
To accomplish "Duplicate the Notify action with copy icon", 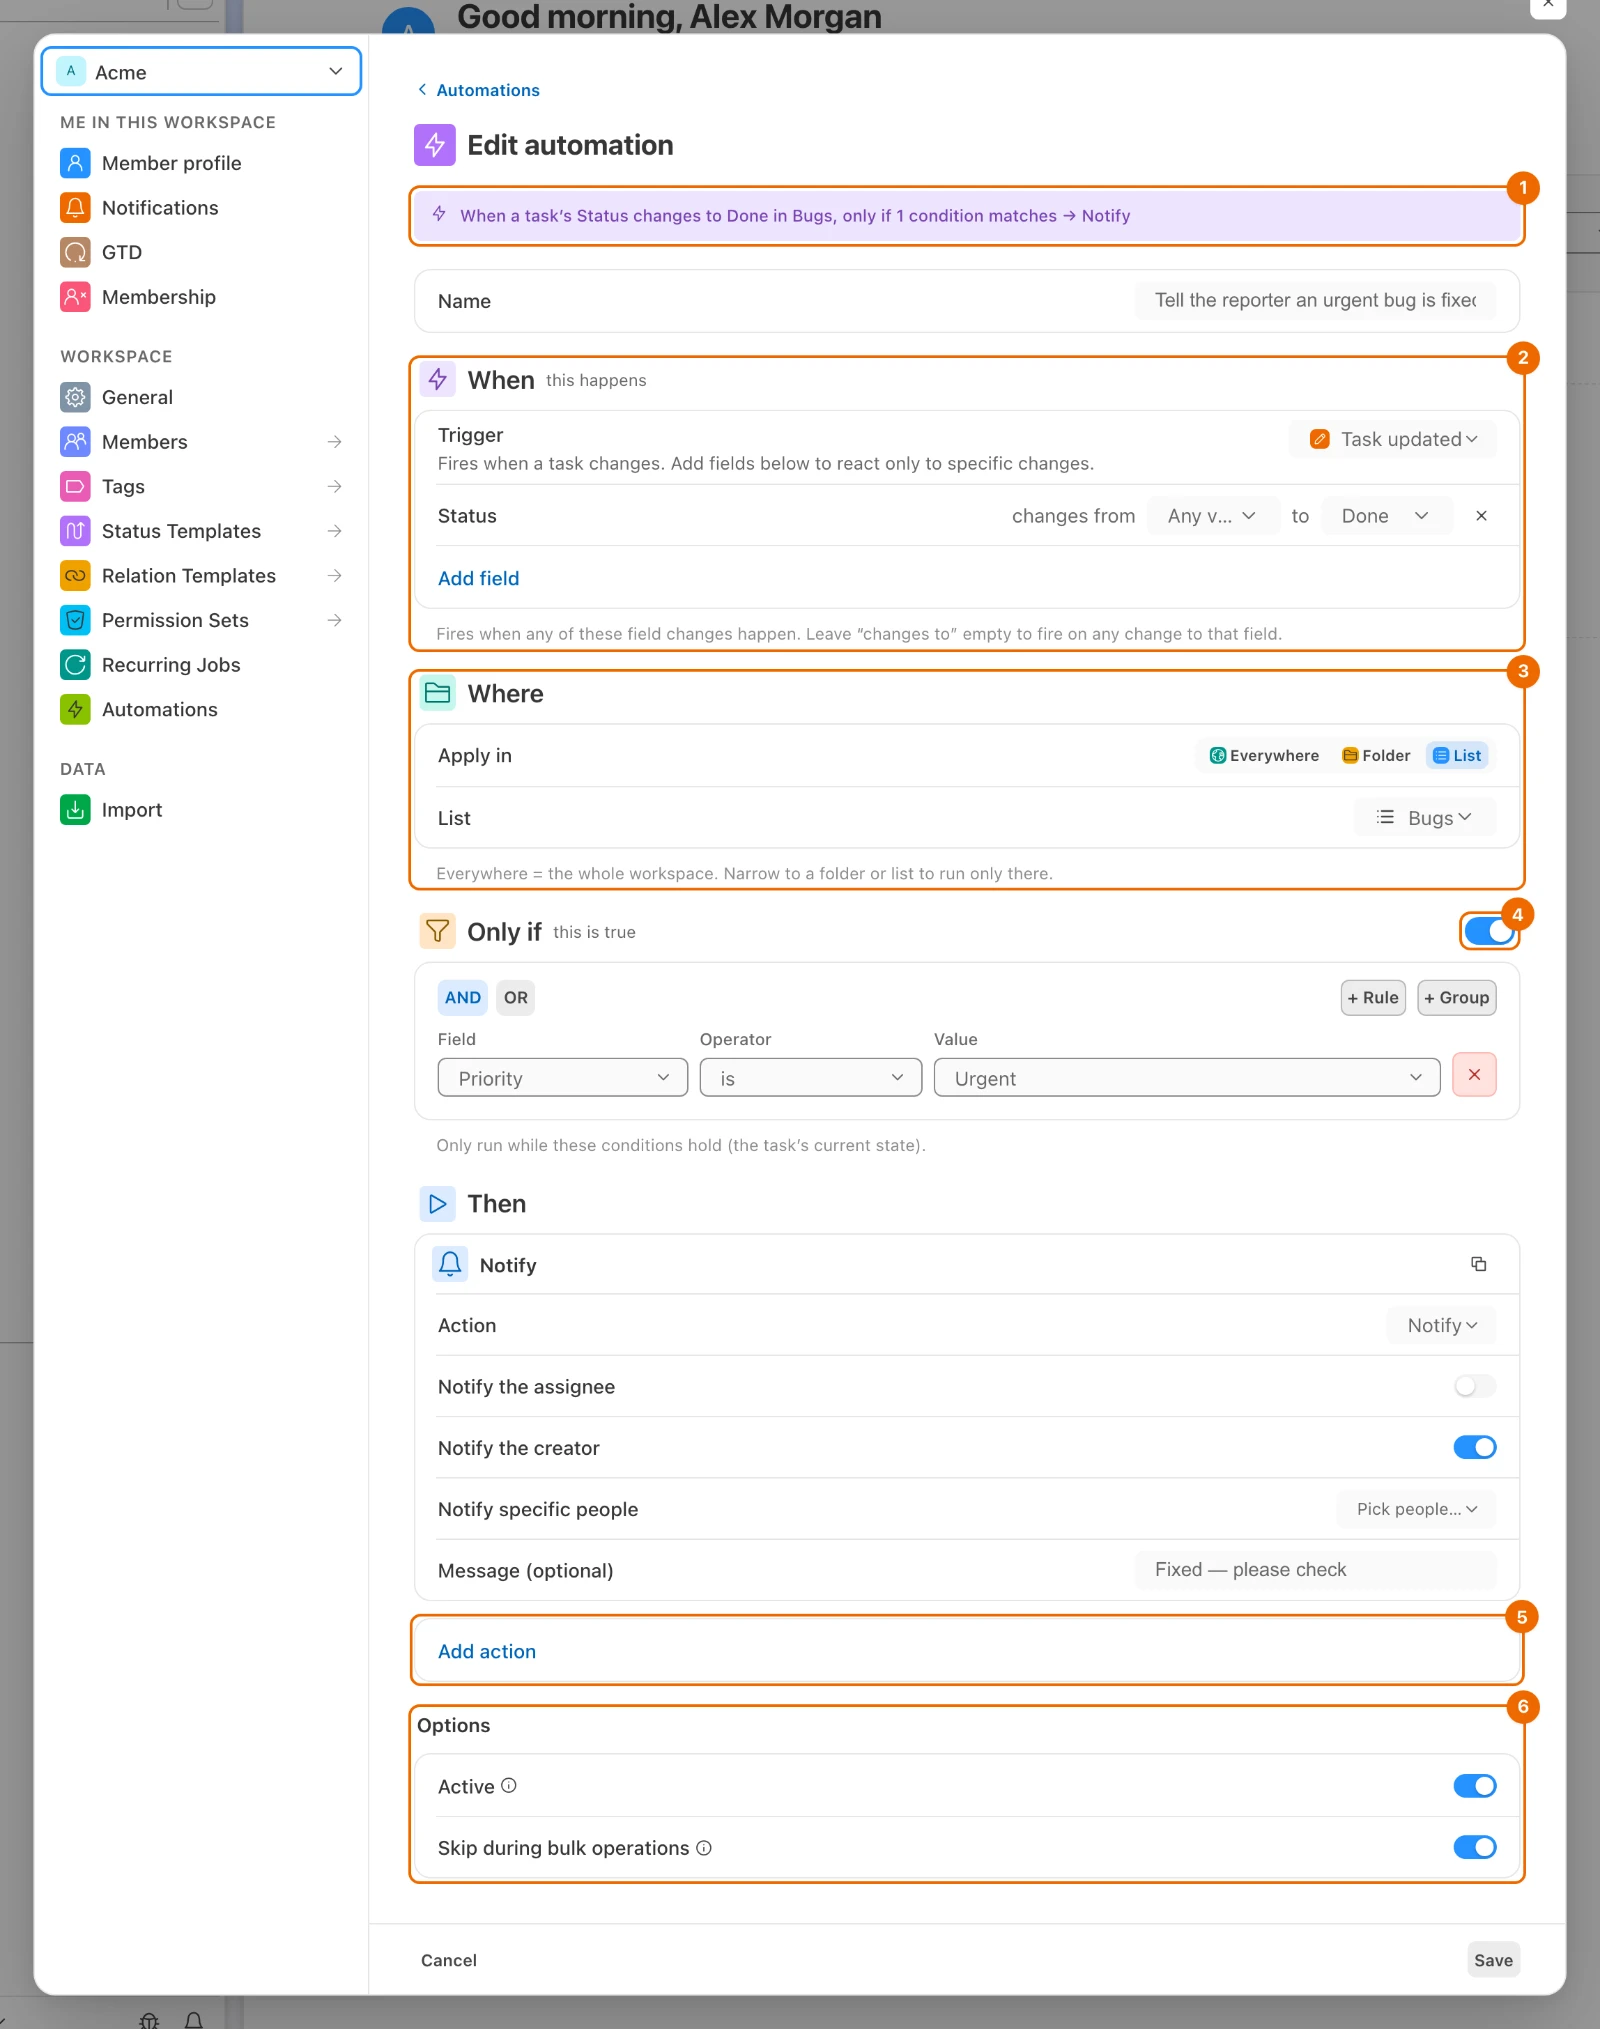I will [1478, 1264].
